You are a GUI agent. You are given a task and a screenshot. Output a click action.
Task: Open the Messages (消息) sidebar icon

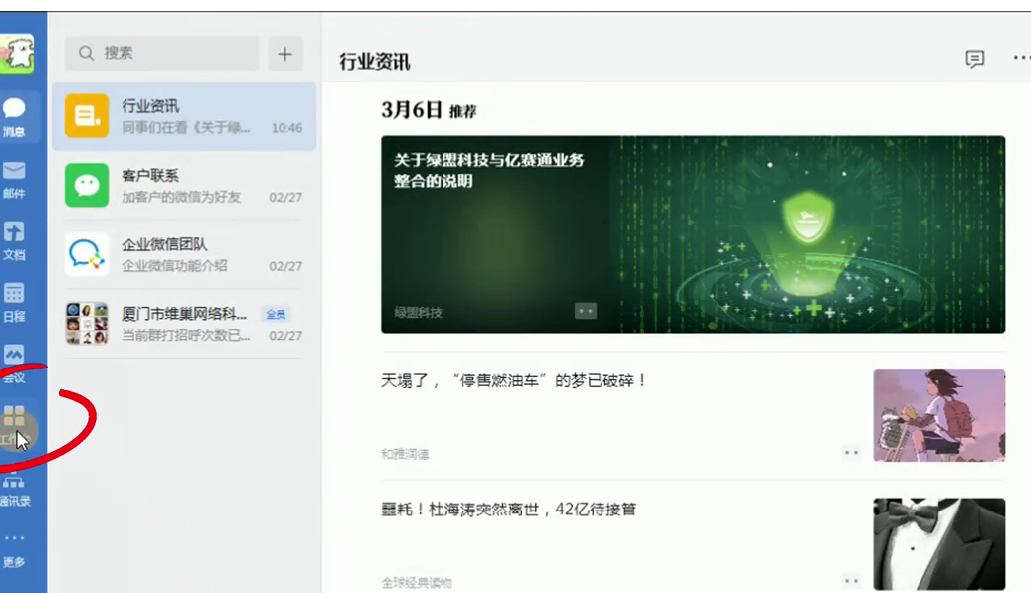[15, 115]
